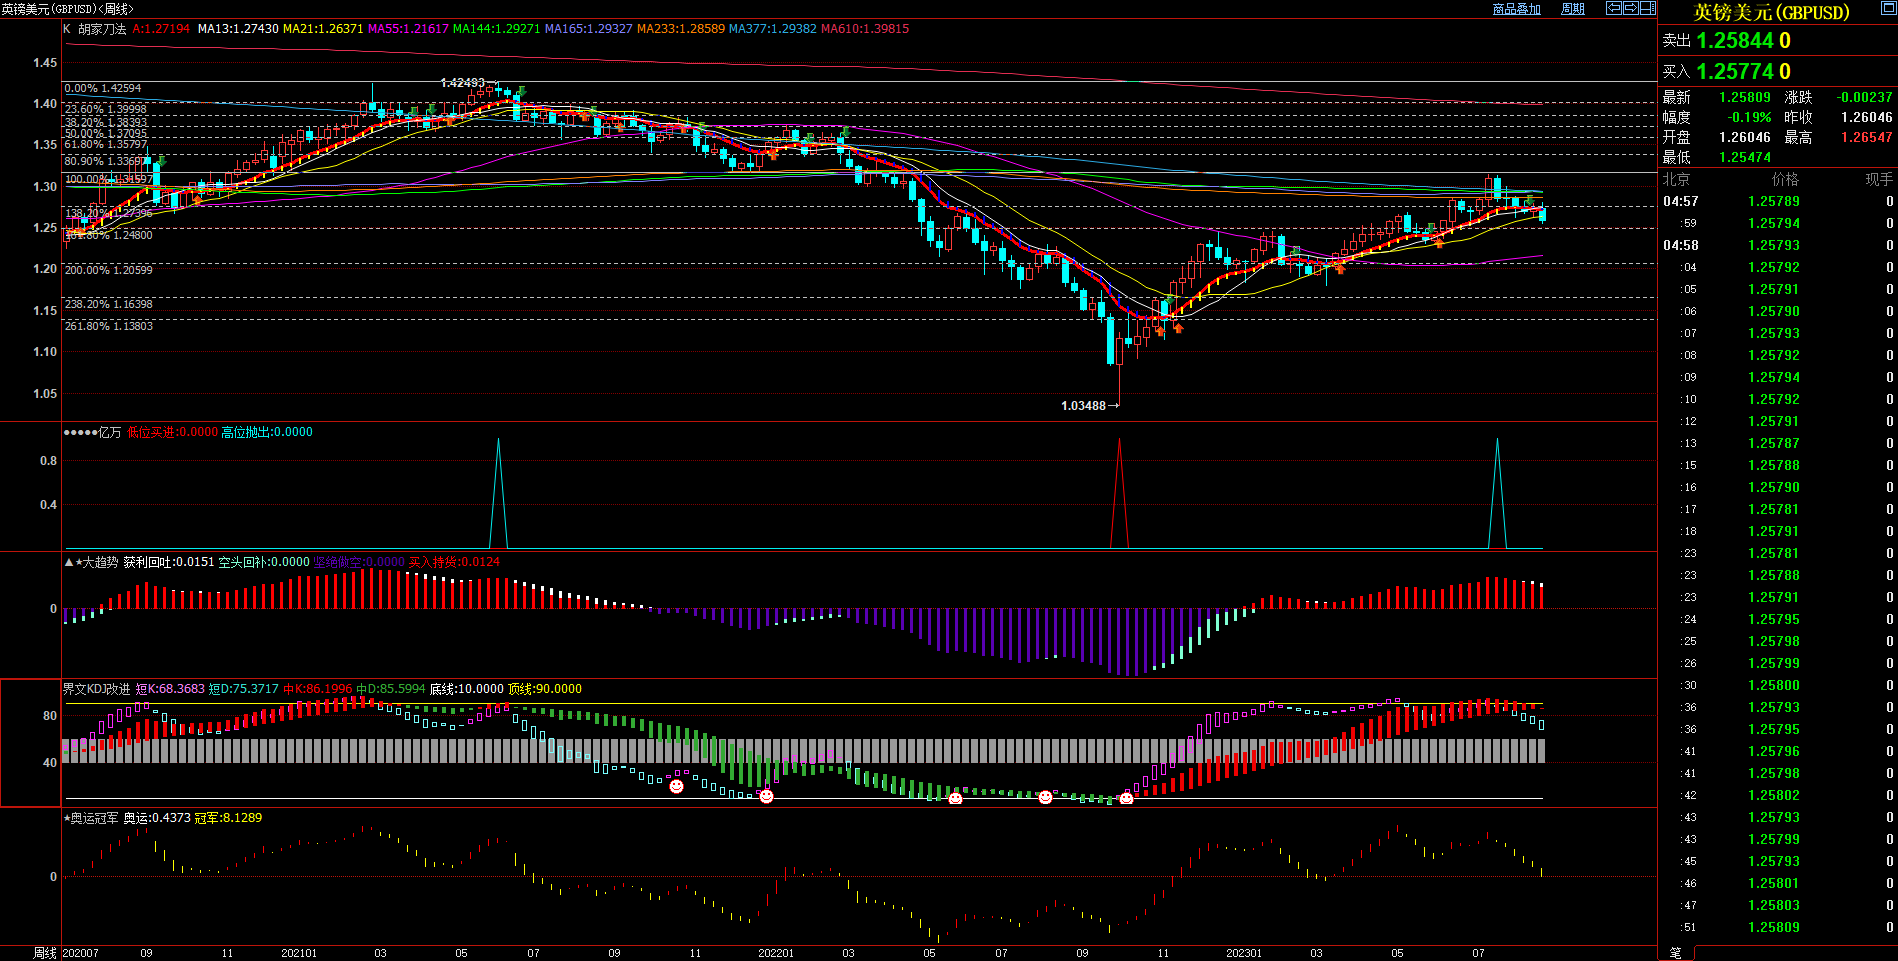The image size is (1898, 961).
Task: Click the 1.42493 high price marker
Action: click(462, 83)
